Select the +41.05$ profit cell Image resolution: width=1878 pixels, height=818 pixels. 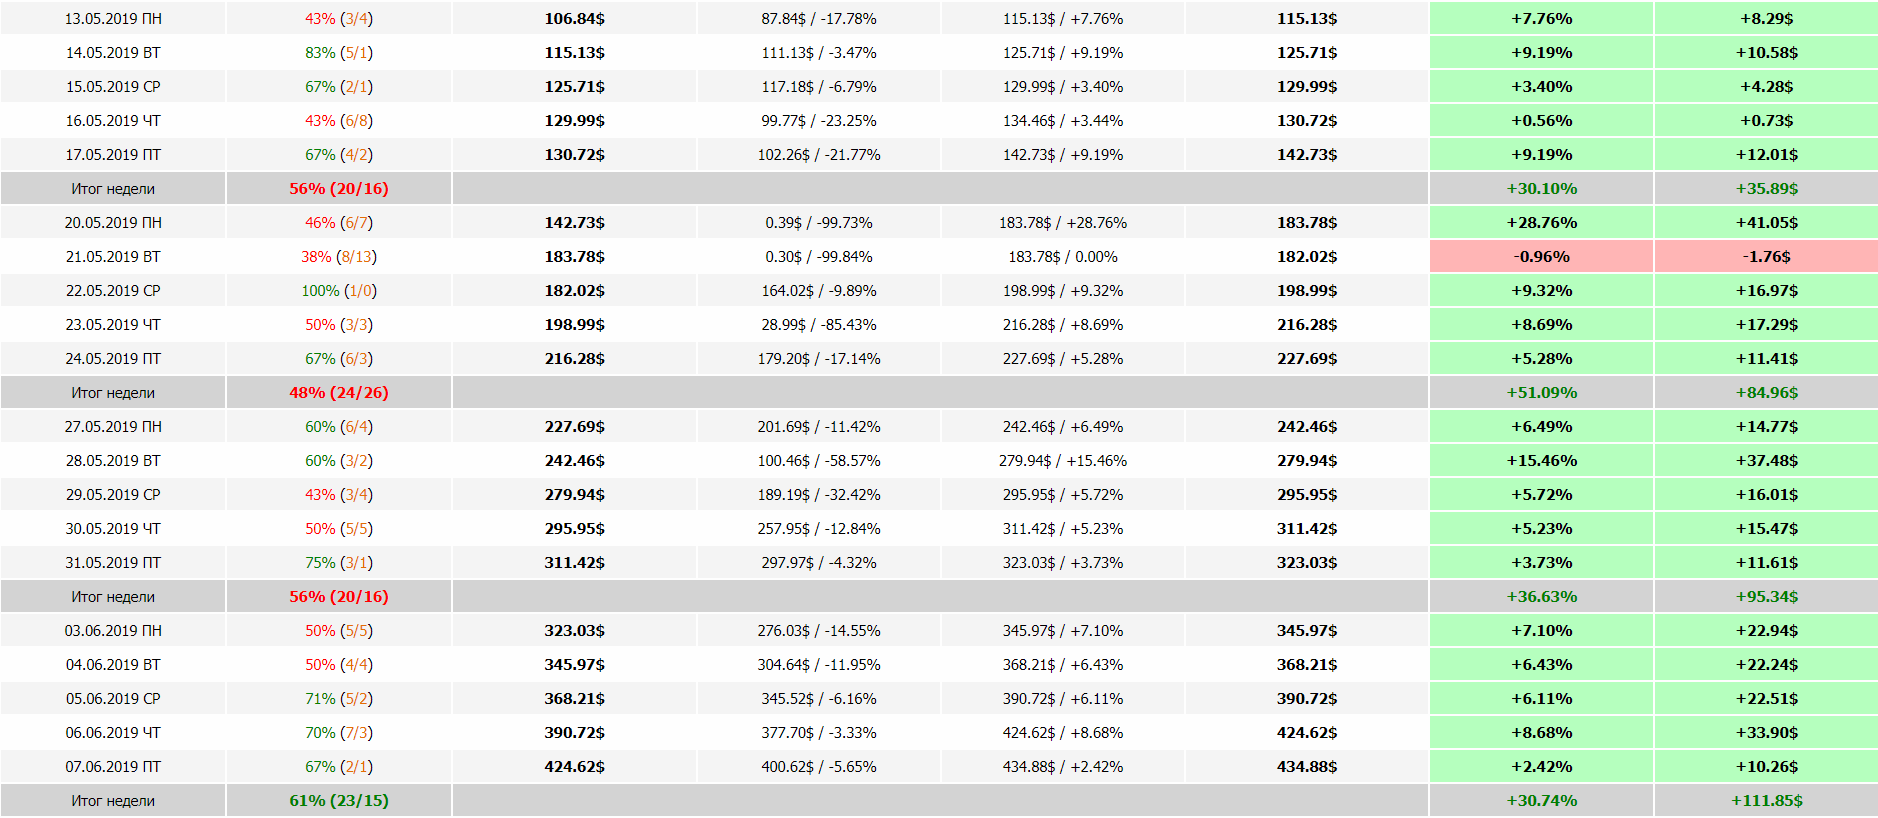(x=1766, y=223)
